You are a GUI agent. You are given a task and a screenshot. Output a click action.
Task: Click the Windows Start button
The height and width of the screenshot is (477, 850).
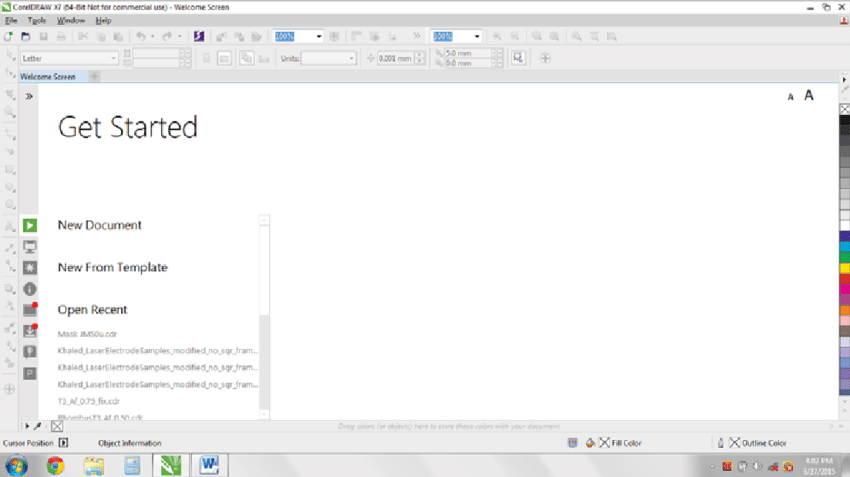pos(17,465)
